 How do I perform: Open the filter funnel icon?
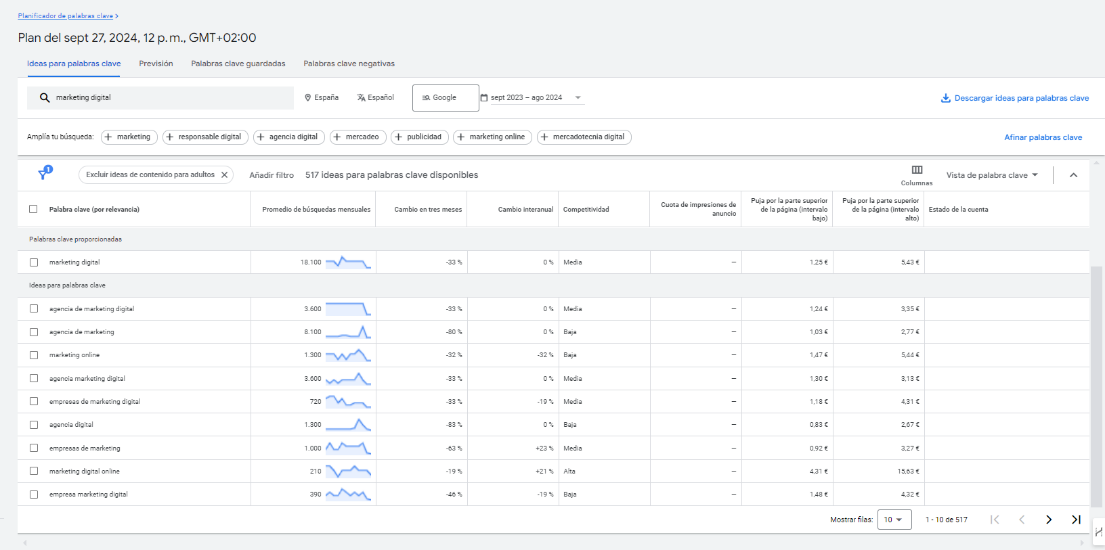coord(44,174)
